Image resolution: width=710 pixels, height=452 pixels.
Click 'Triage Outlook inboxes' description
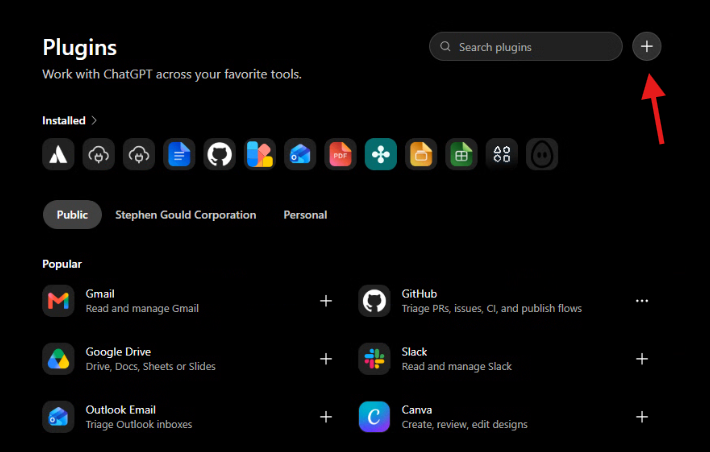pos(139,424)
